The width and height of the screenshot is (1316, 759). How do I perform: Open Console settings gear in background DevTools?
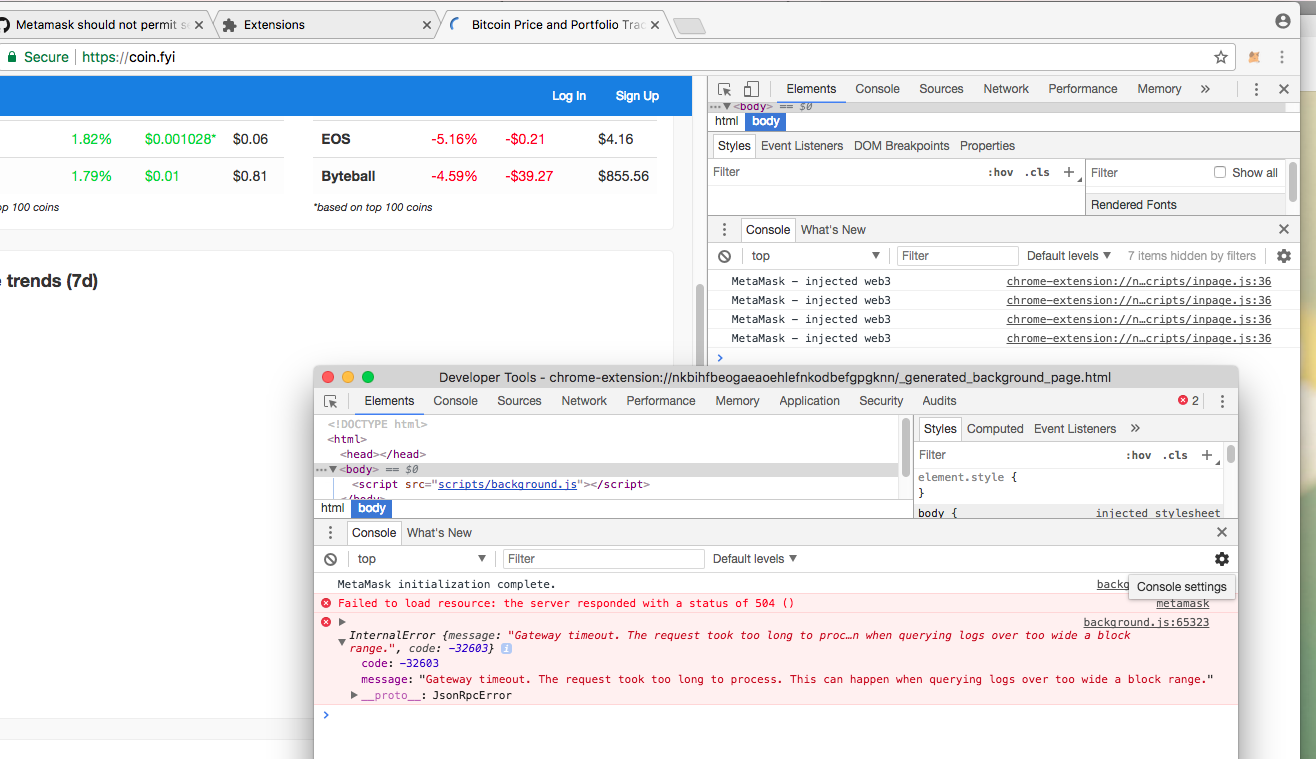point(1222,559)
